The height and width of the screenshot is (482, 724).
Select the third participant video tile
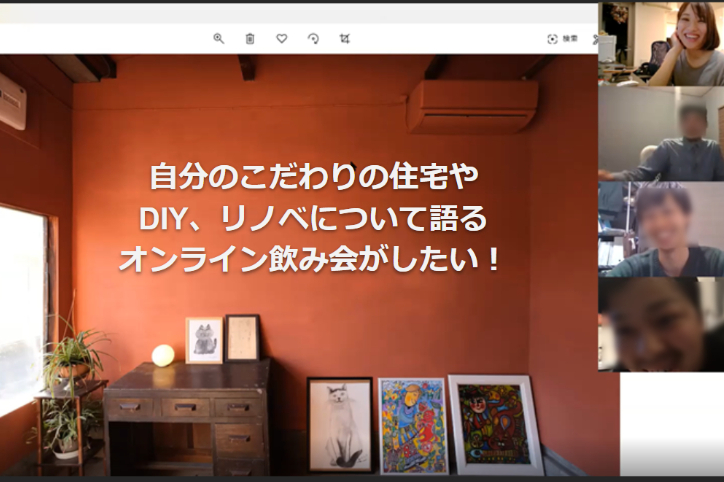(x=661, y=229)
